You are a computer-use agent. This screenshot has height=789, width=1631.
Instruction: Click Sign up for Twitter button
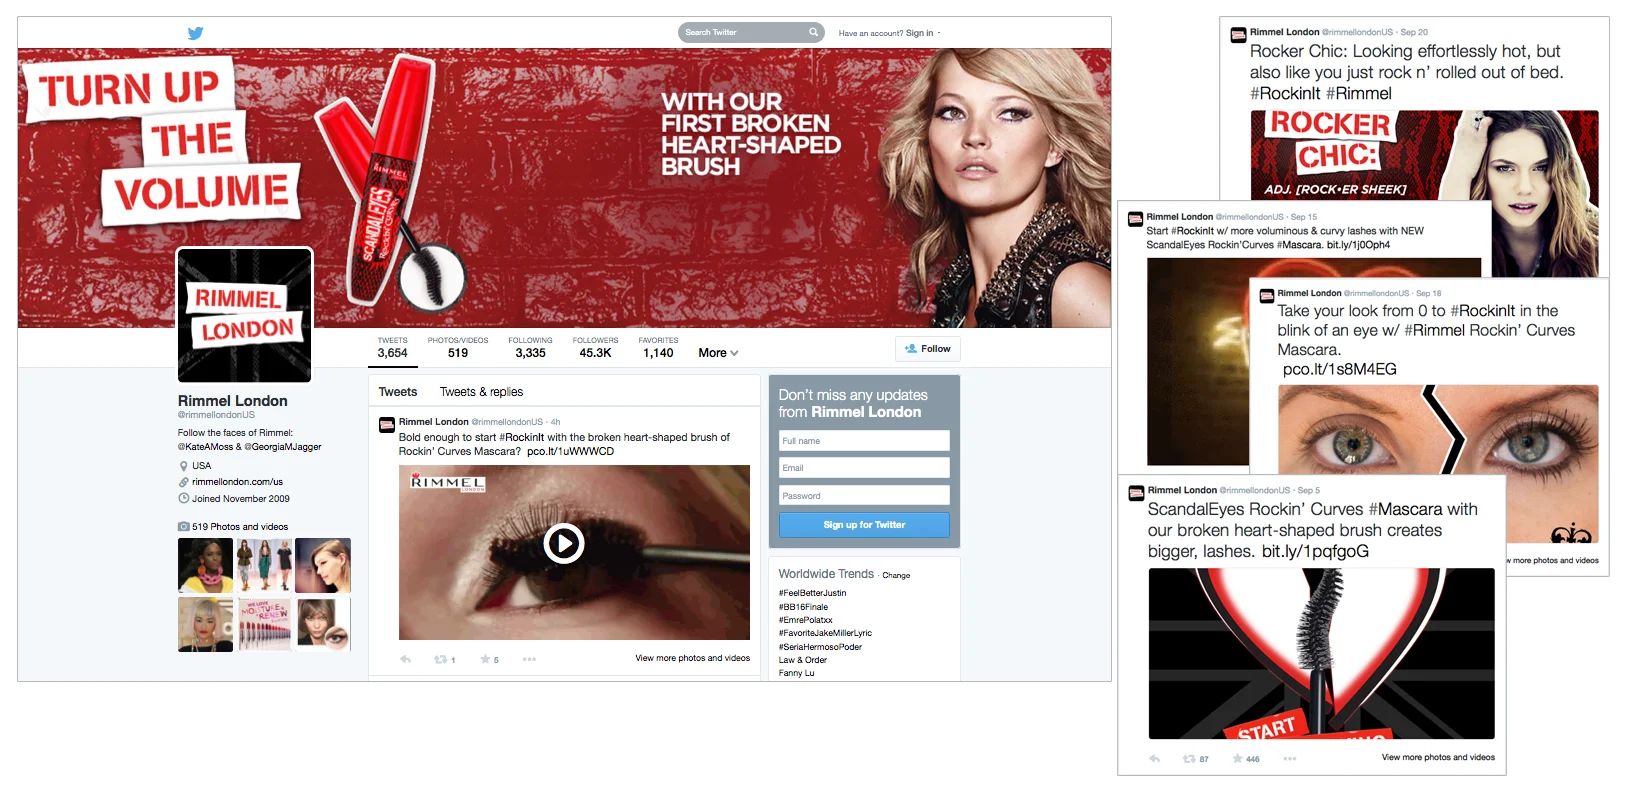864,525
